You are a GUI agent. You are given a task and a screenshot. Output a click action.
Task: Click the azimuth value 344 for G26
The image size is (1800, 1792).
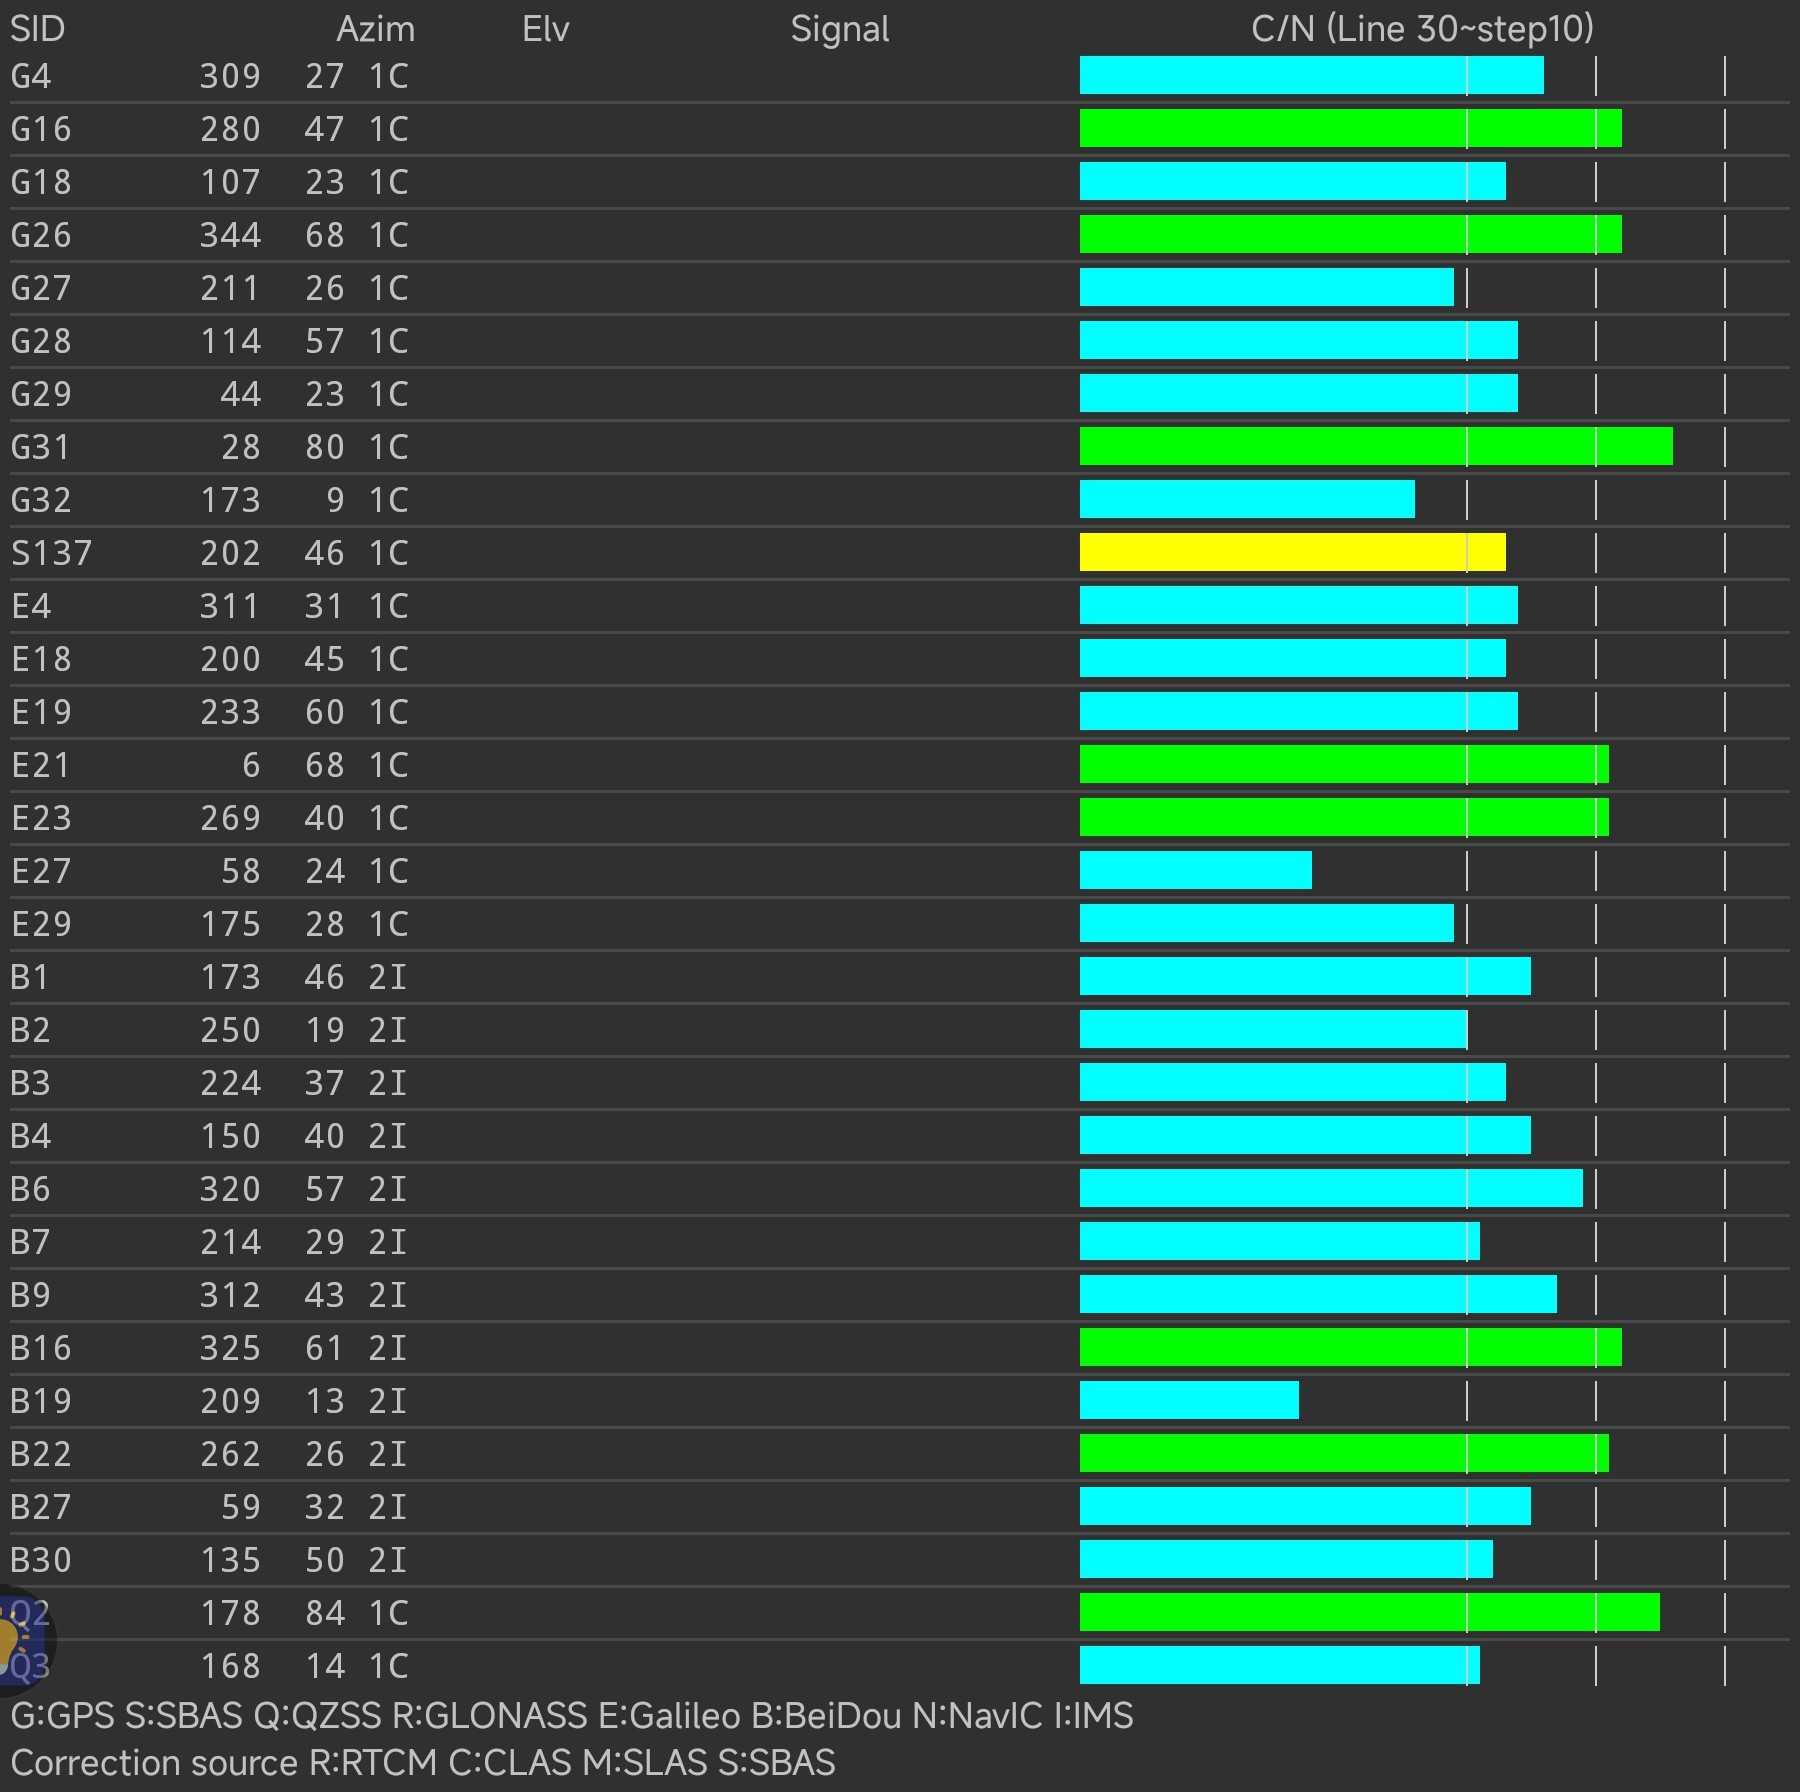(x=230, y=235)
